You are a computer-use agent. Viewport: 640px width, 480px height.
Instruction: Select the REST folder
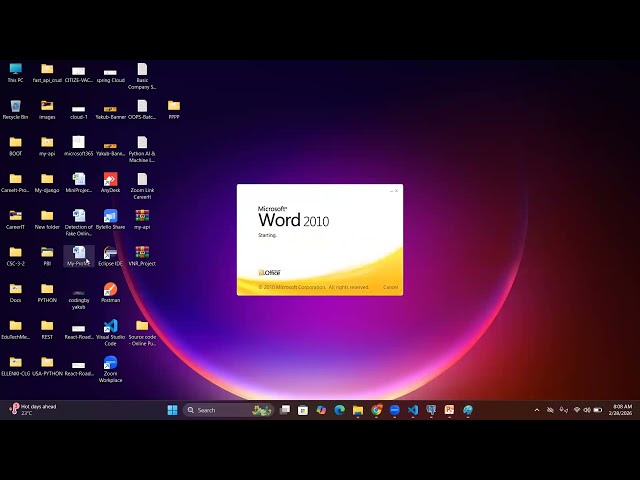pos(47,329)
